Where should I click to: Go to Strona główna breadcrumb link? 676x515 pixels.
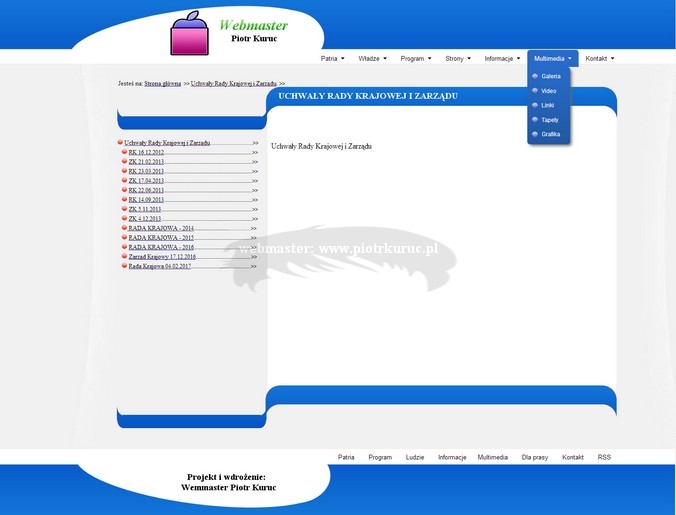pos(163,84)
